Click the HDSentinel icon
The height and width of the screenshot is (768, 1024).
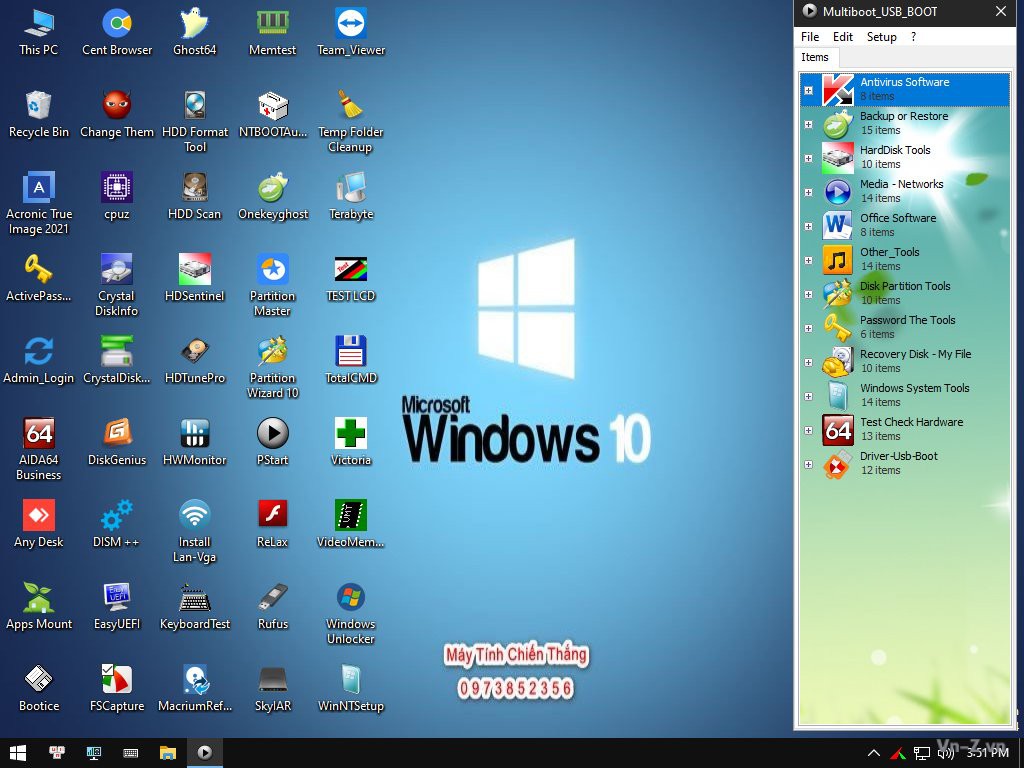(195, 278)
